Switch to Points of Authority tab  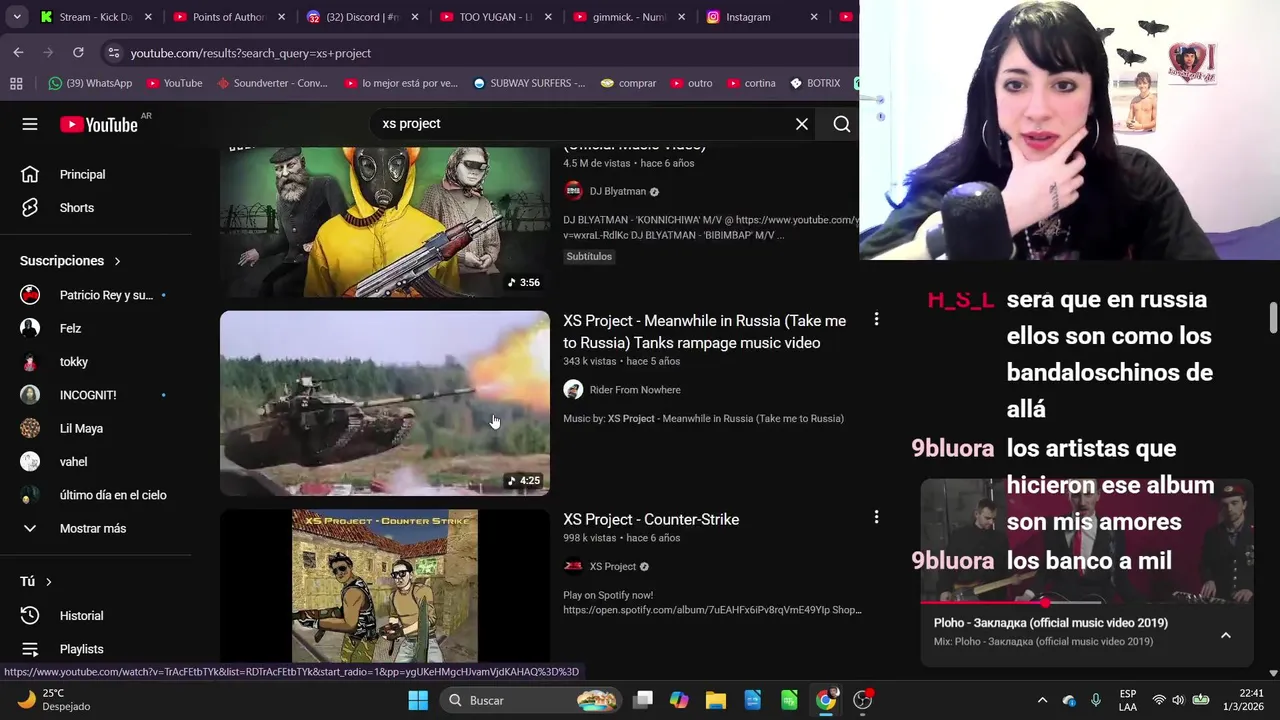pos(229,17)
